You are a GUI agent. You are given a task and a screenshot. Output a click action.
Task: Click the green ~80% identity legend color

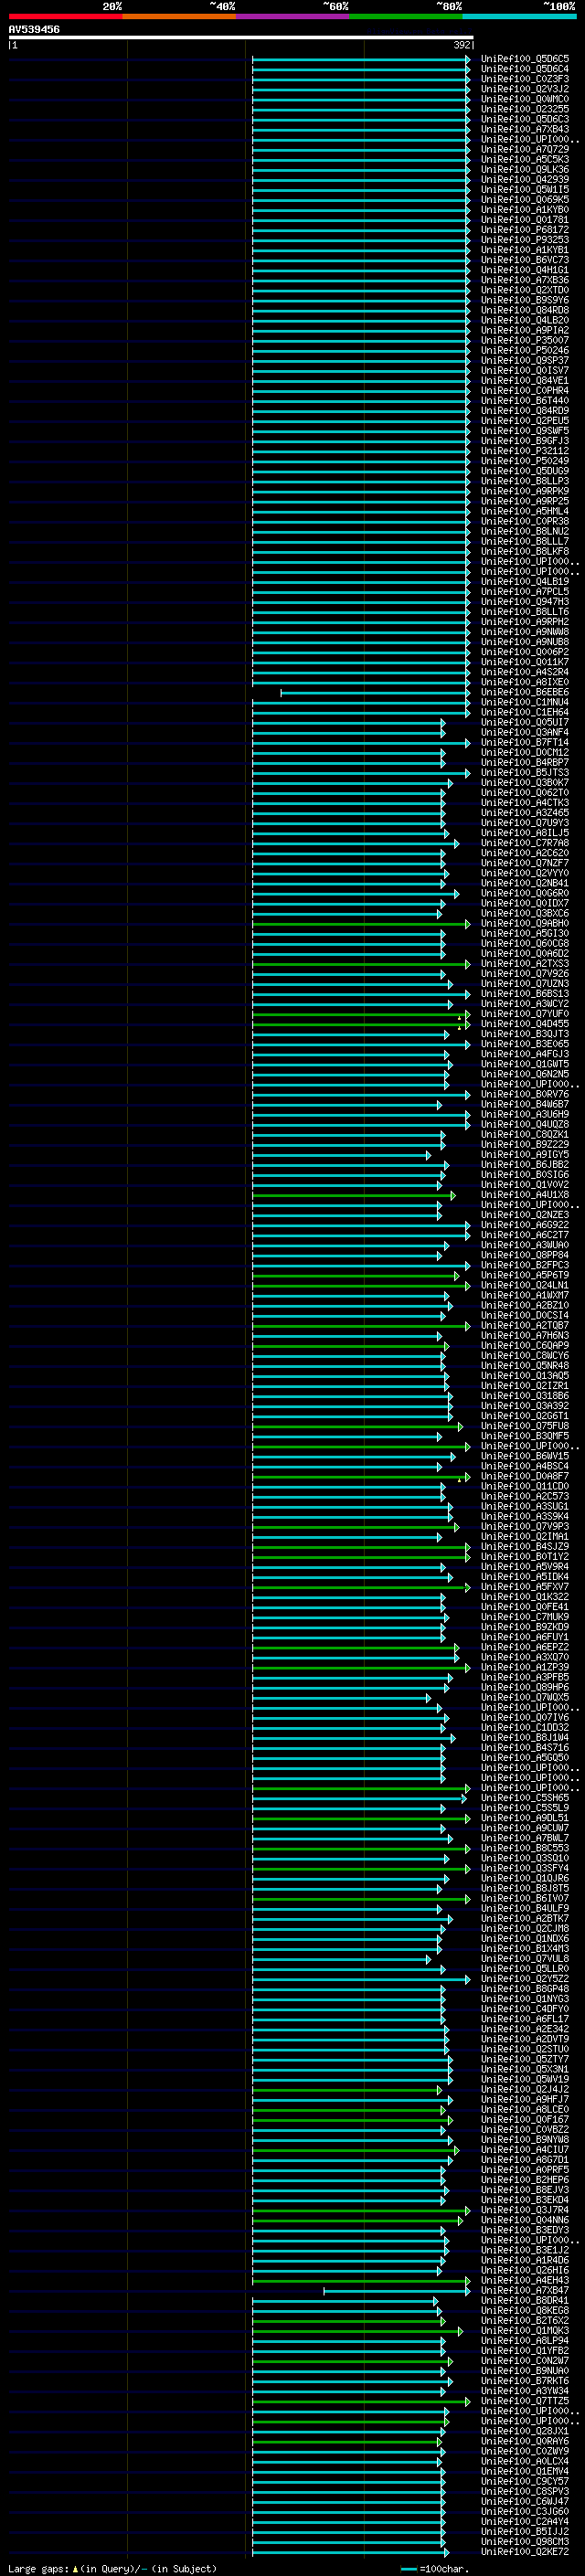coord(406,16)
